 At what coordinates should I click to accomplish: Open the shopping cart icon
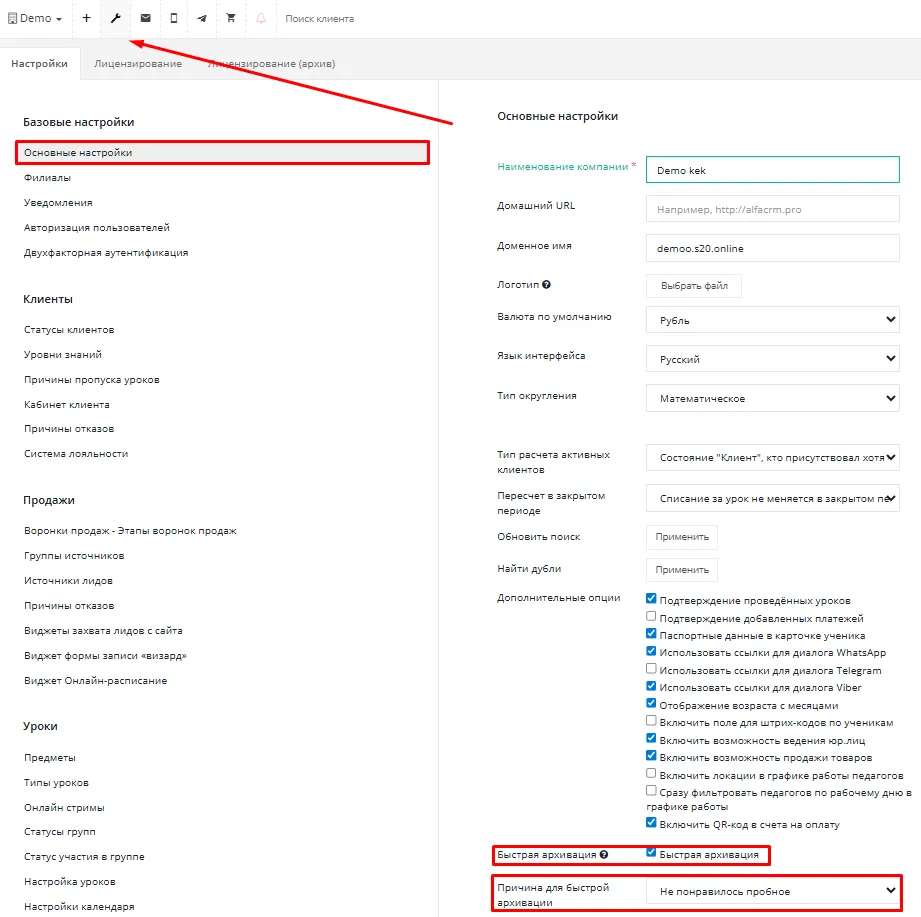(231, 18)
